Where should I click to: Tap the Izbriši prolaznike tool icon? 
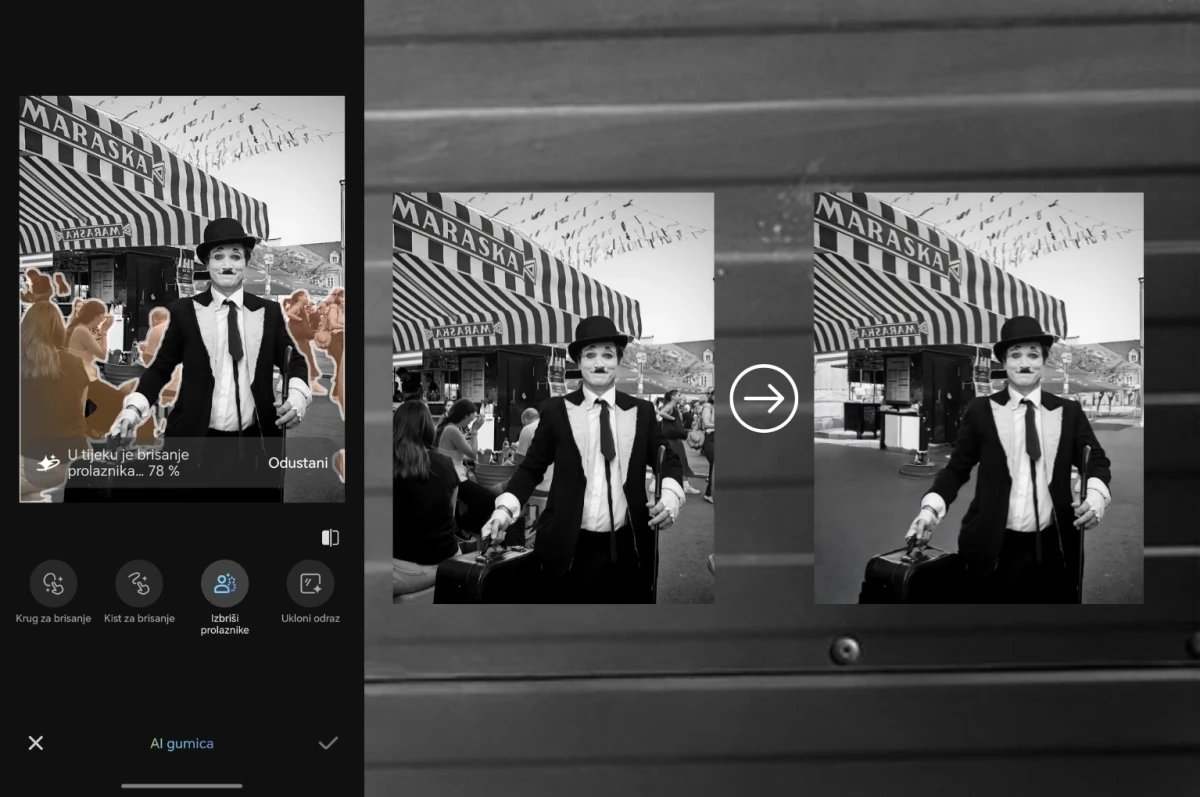[x=225, y=584]
